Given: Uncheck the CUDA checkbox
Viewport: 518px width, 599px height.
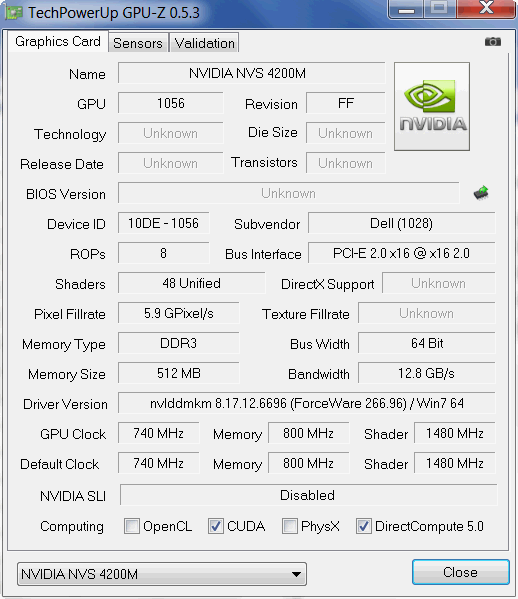Looking at the screenshot, I should pyautogui.click(x=216, y=526).
